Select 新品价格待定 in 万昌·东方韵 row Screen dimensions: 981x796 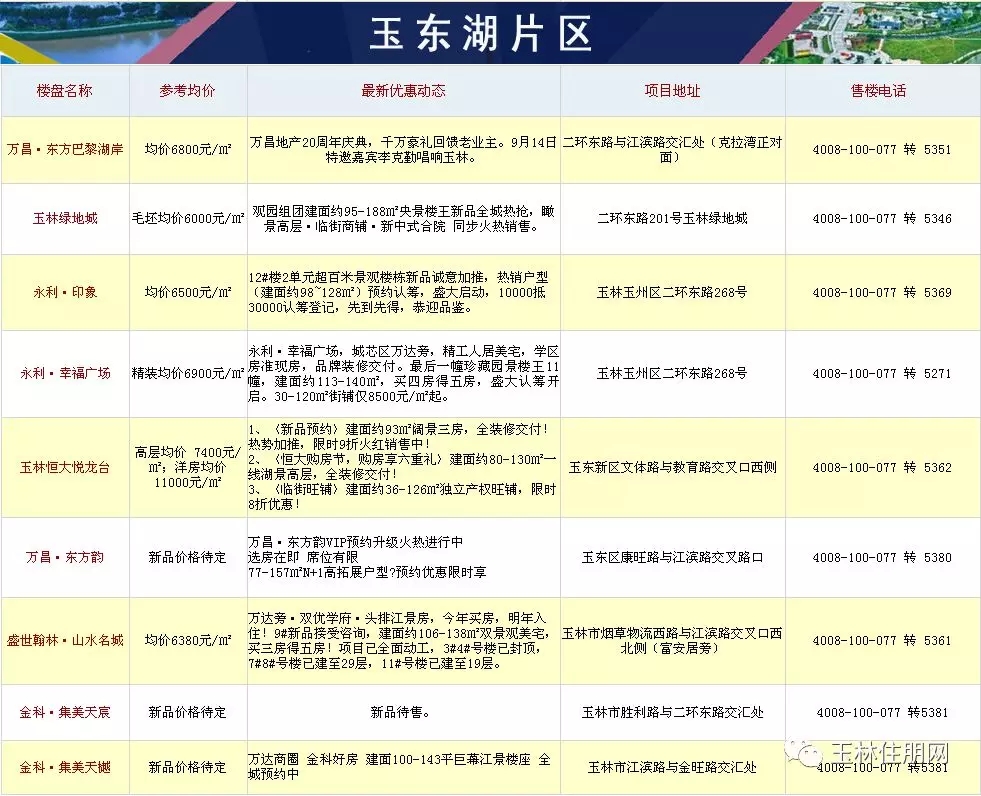[x=188, y=557]
